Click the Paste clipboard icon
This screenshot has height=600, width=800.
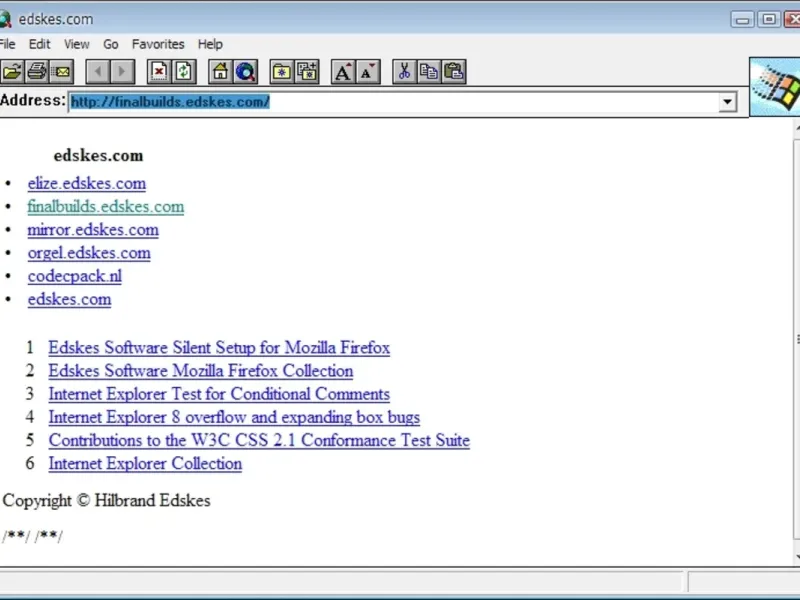[454, 71]
